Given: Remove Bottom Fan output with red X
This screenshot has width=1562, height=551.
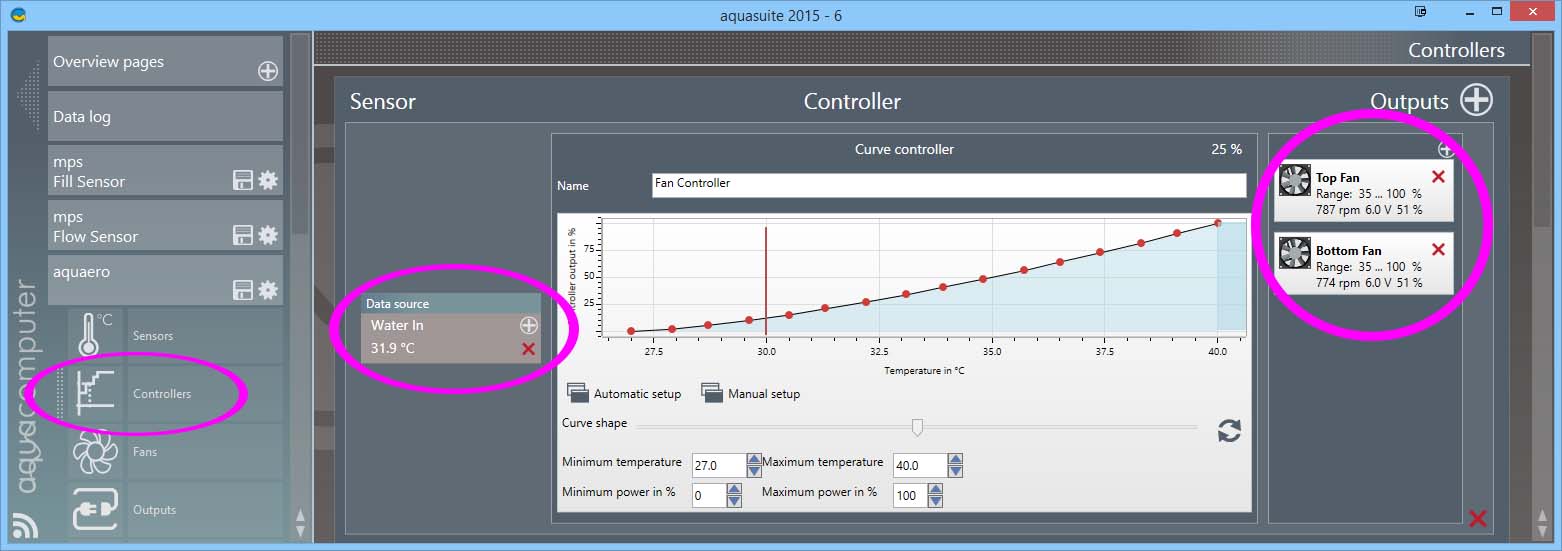Looking at the screenshot, I should [1438, 250].
